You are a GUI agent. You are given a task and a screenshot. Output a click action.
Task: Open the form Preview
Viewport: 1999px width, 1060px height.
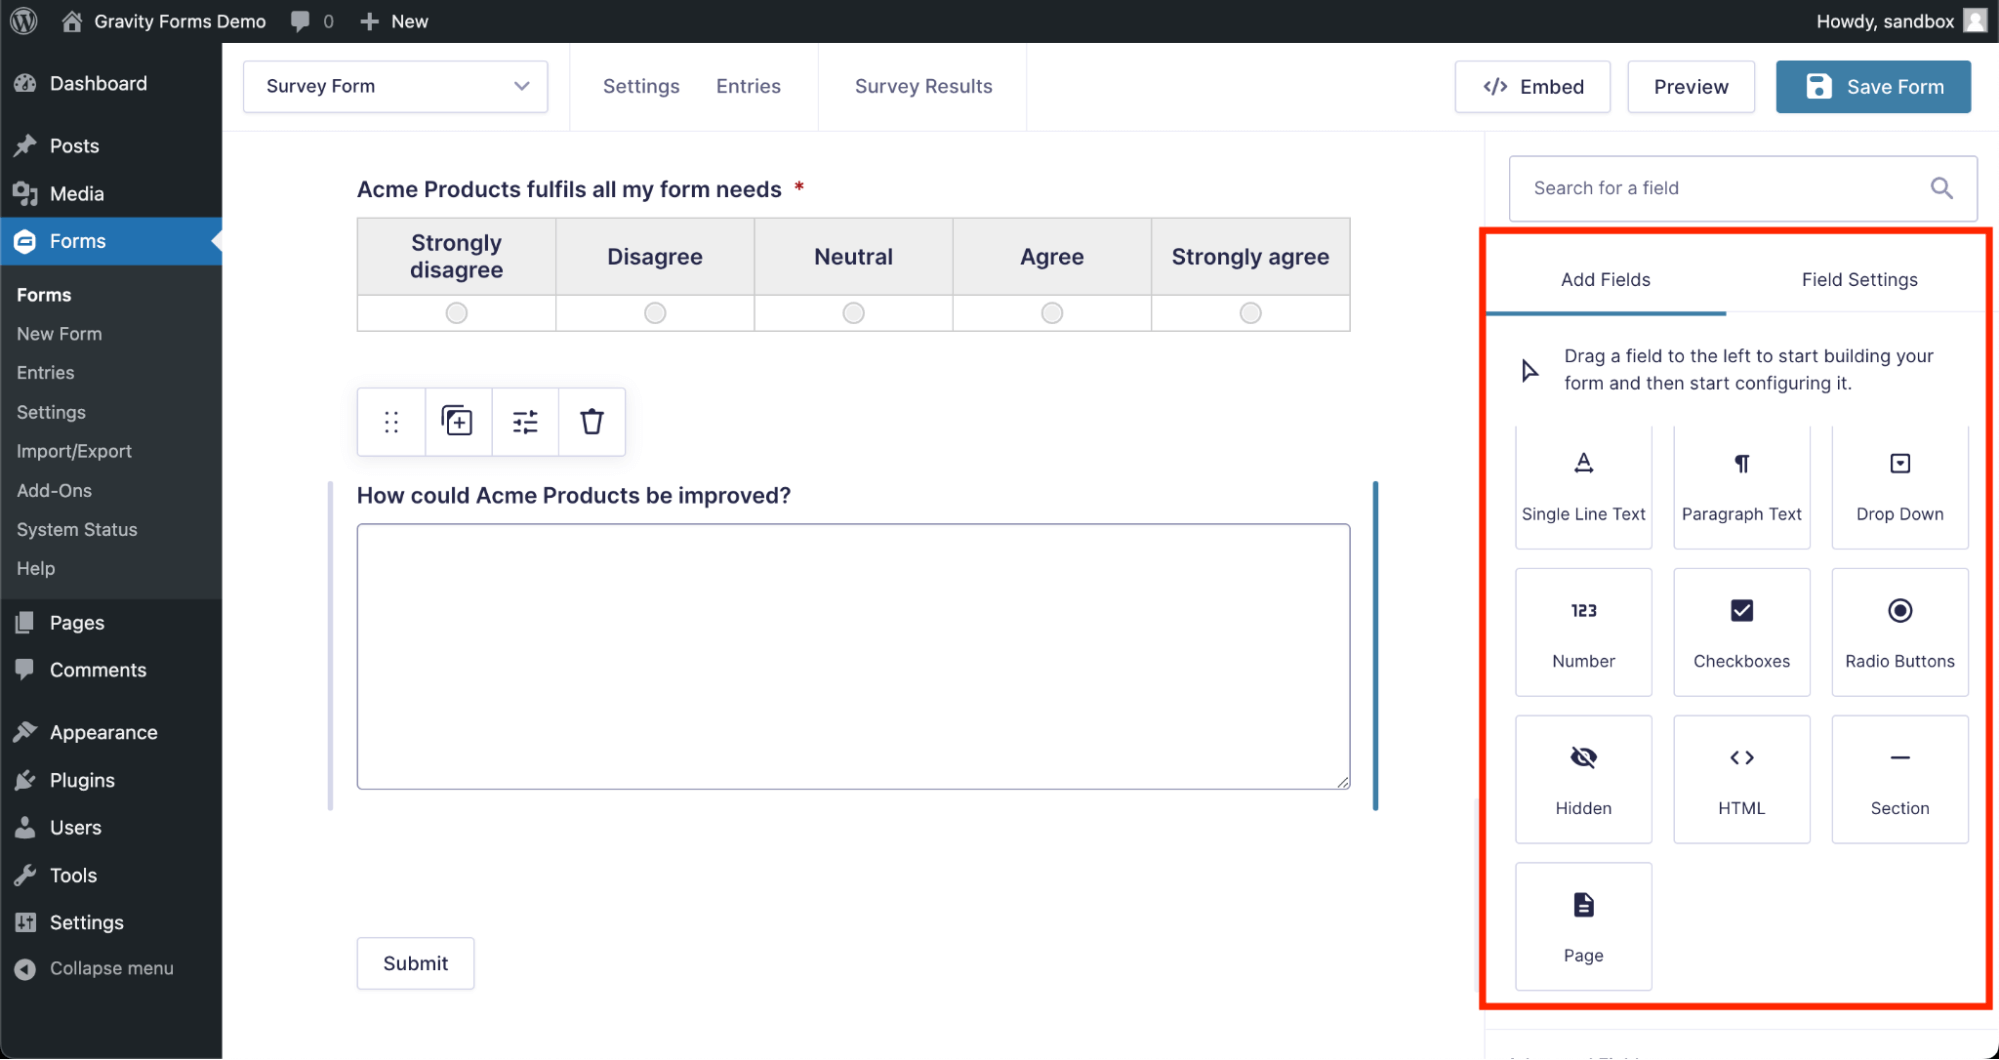[x=1690, y=87]
